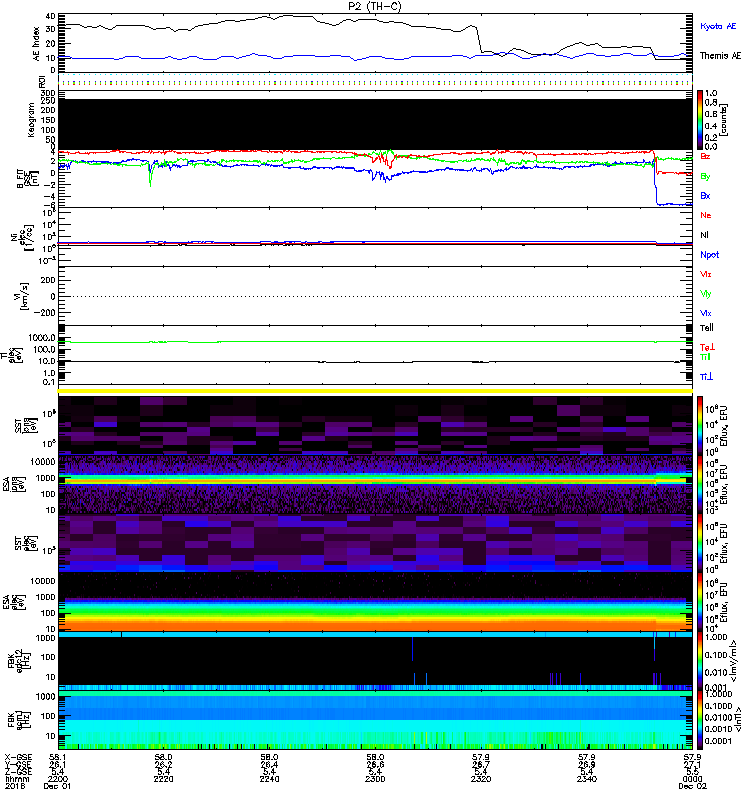Click the red Viz velocity legend label
750x800 pixels.
point(706,273)
